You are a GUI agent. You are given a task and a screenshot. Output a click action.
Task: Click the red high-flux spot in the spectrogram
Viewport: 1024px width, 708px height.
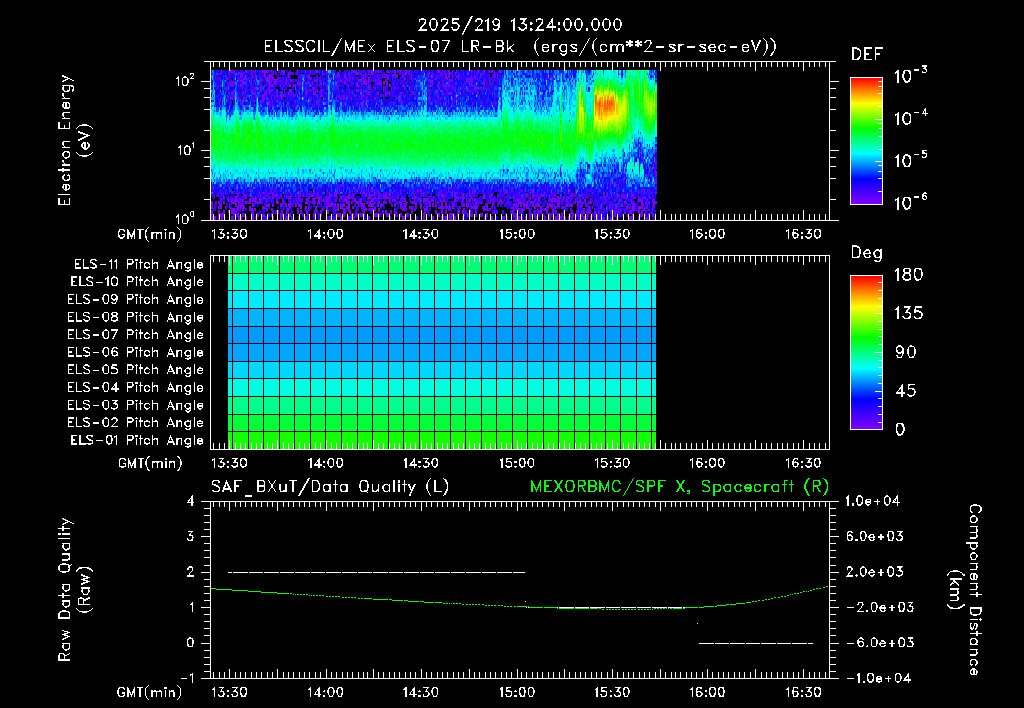pyautogui.click(x=606, y=106)
